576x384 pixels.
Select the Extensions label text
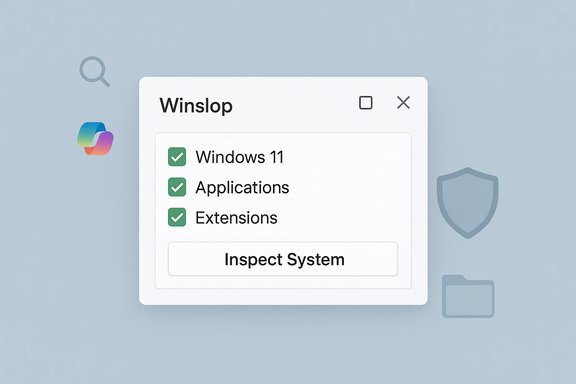click(237, 218)
